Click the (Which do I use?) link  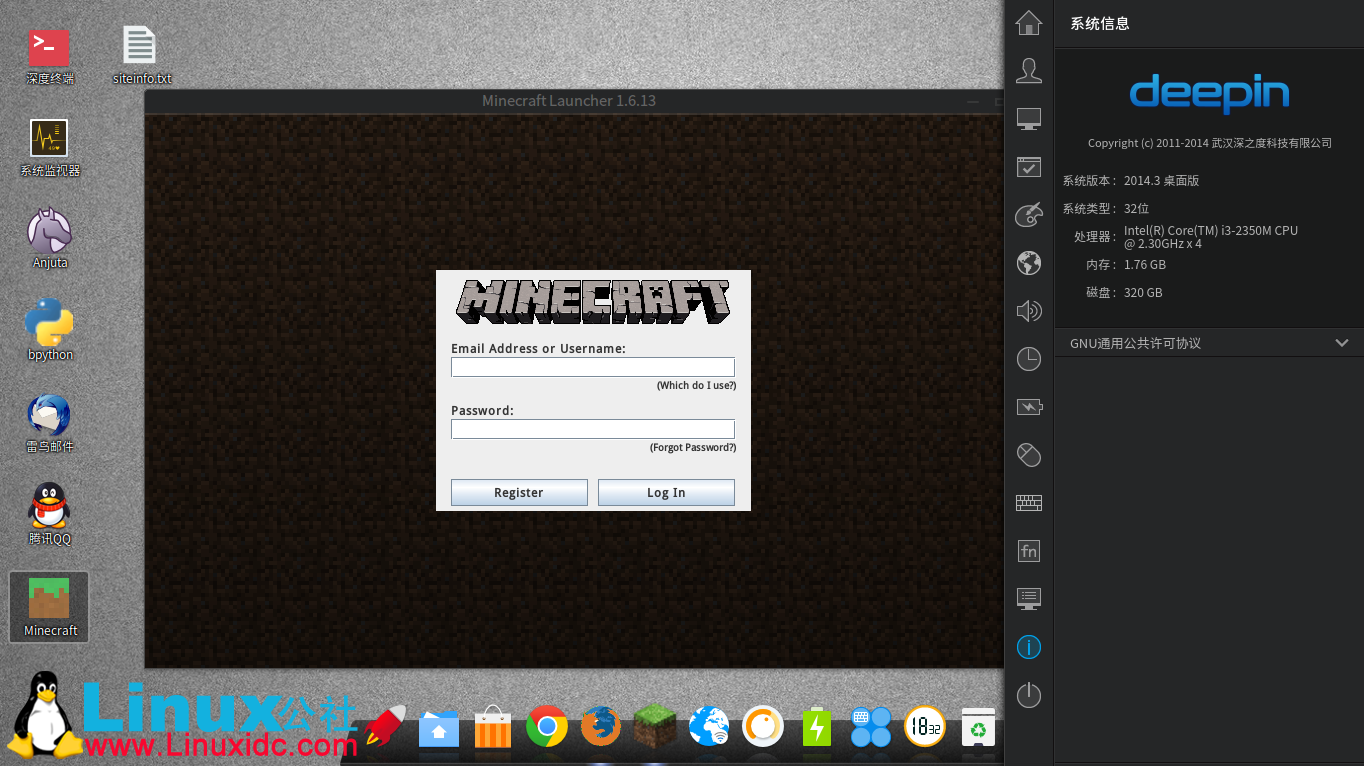(696, 386)
